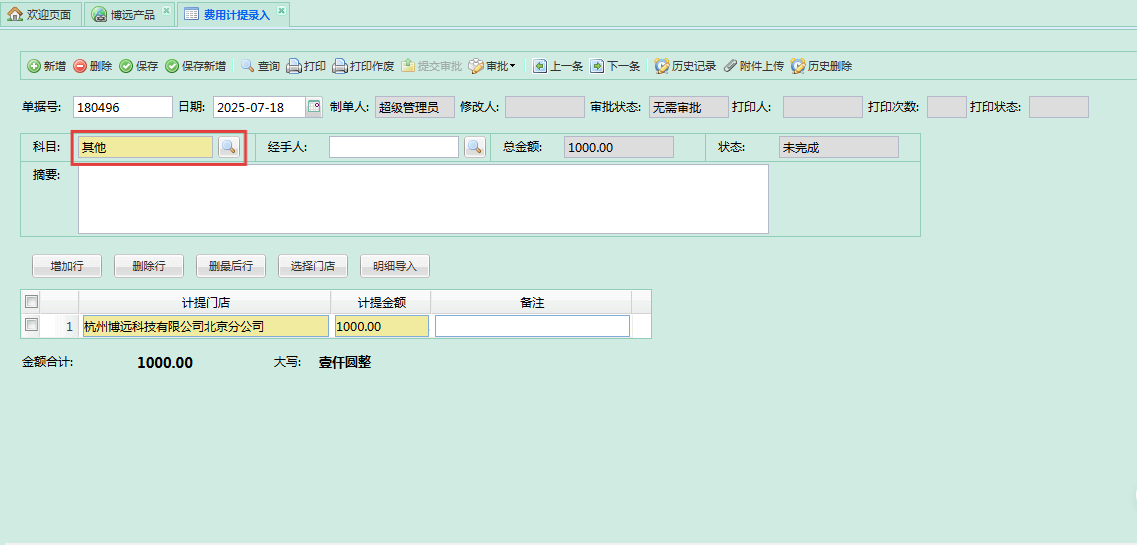
Task: Click the 审批状态 field showing 无需审批
Action: tap(689, 107)
